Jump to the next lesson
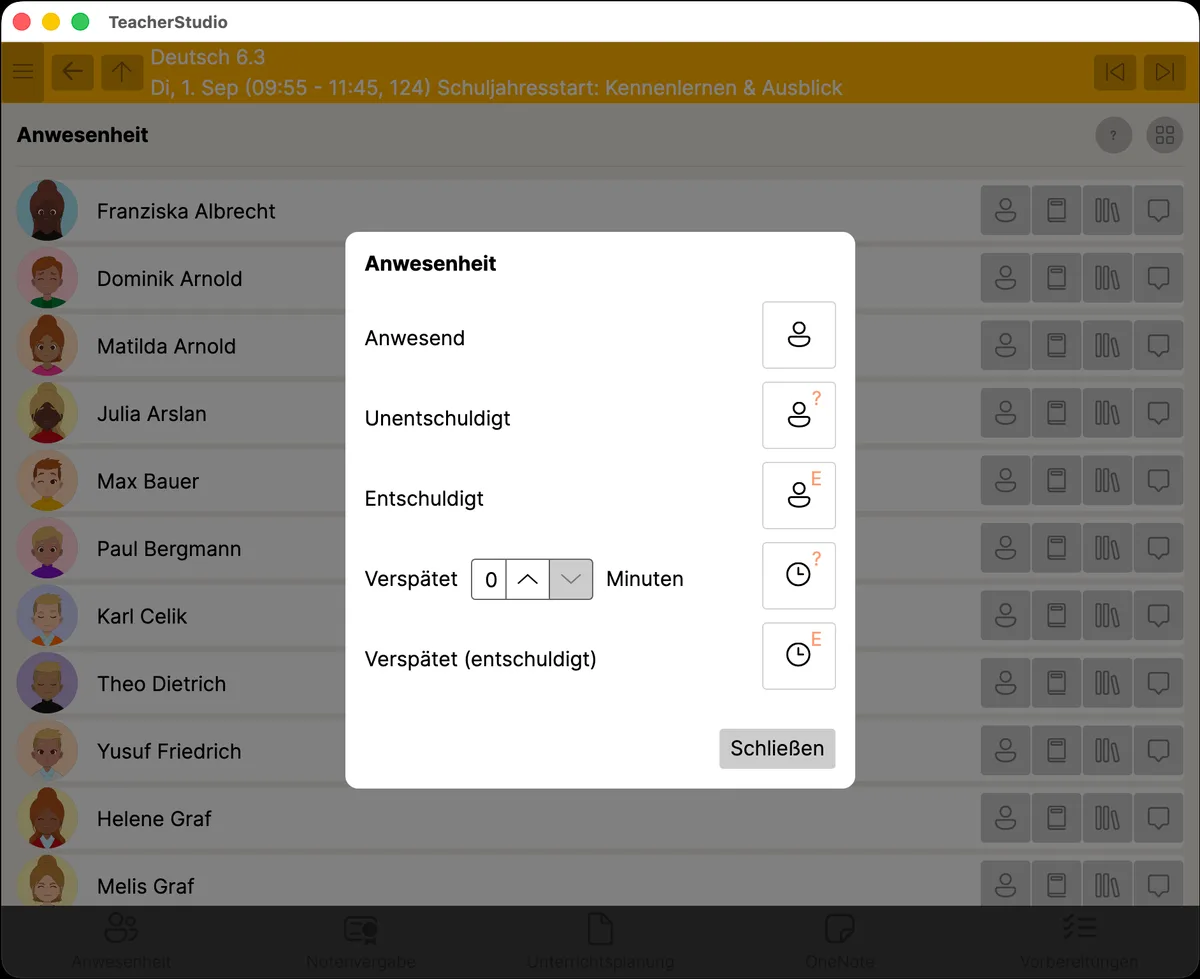Viewport: 1200px width, 979px height. (1165, 72)
